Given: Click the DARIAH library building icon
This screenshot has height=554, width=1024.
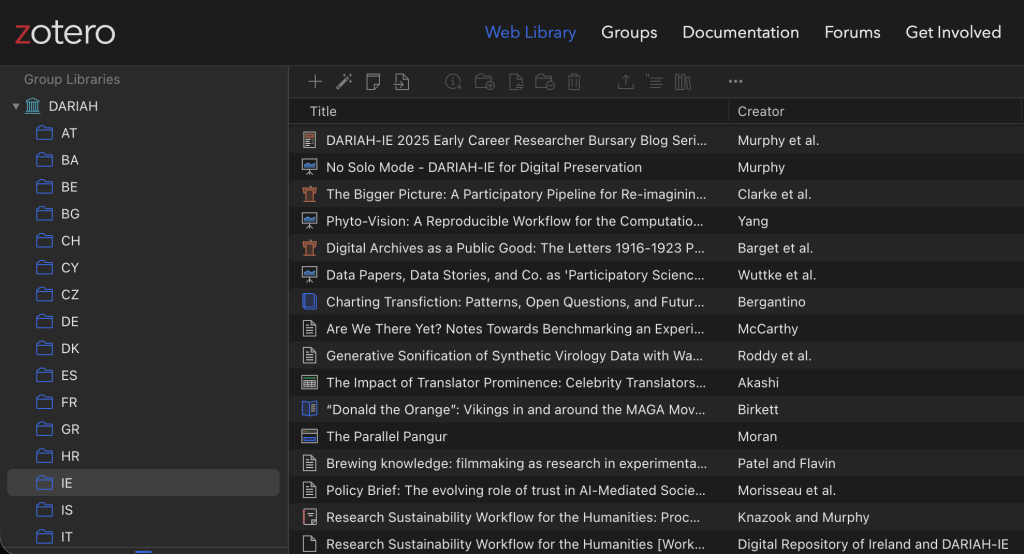Looking at the screenshot, I should pyautogui.click(x=33, y=106).
